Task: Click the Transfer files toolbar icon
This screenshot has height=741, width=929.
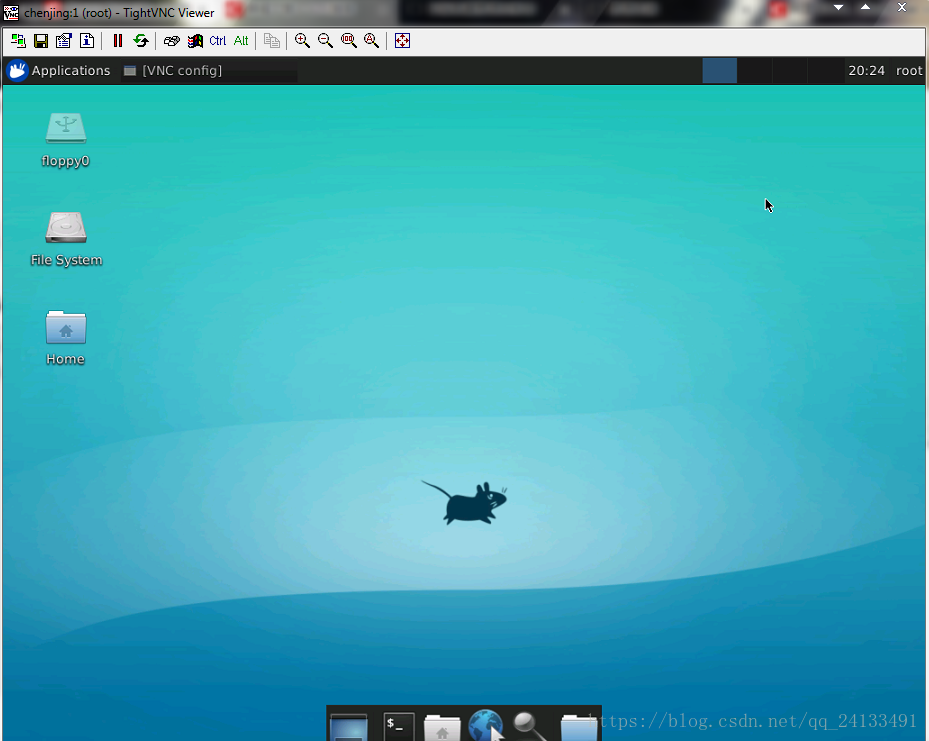Action: (272, 41)
